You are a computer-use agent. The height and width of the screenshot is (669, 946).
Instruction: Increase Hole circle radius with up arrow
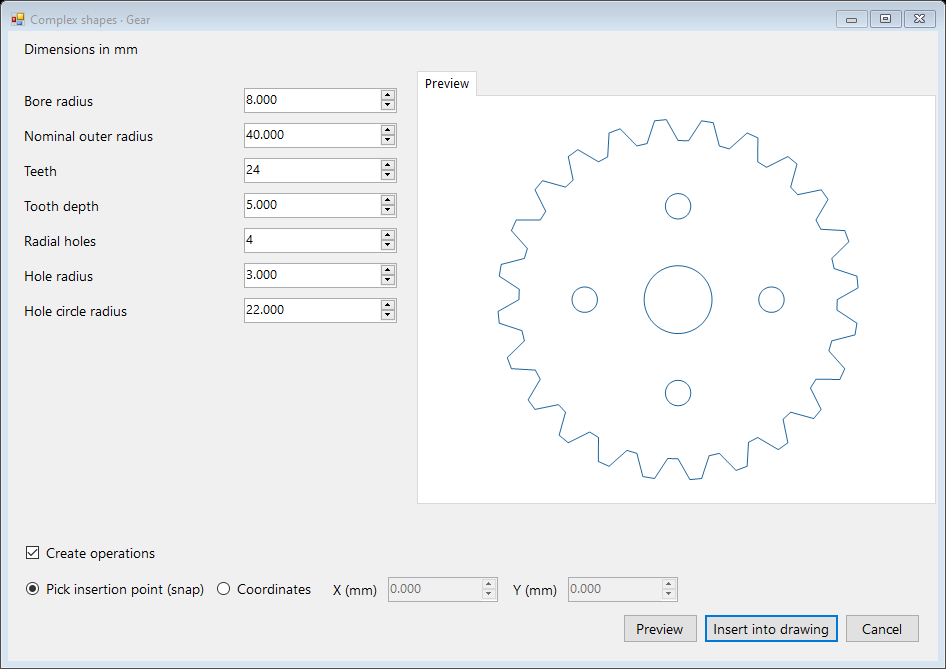pos(388,305)
